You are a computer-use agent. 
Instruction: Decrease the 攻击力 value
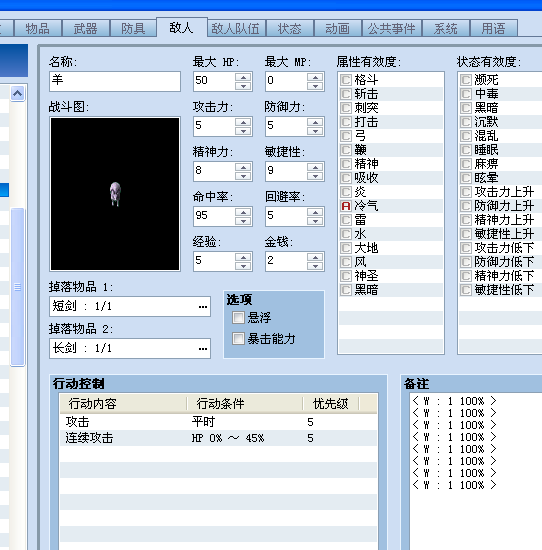(243, 131)
